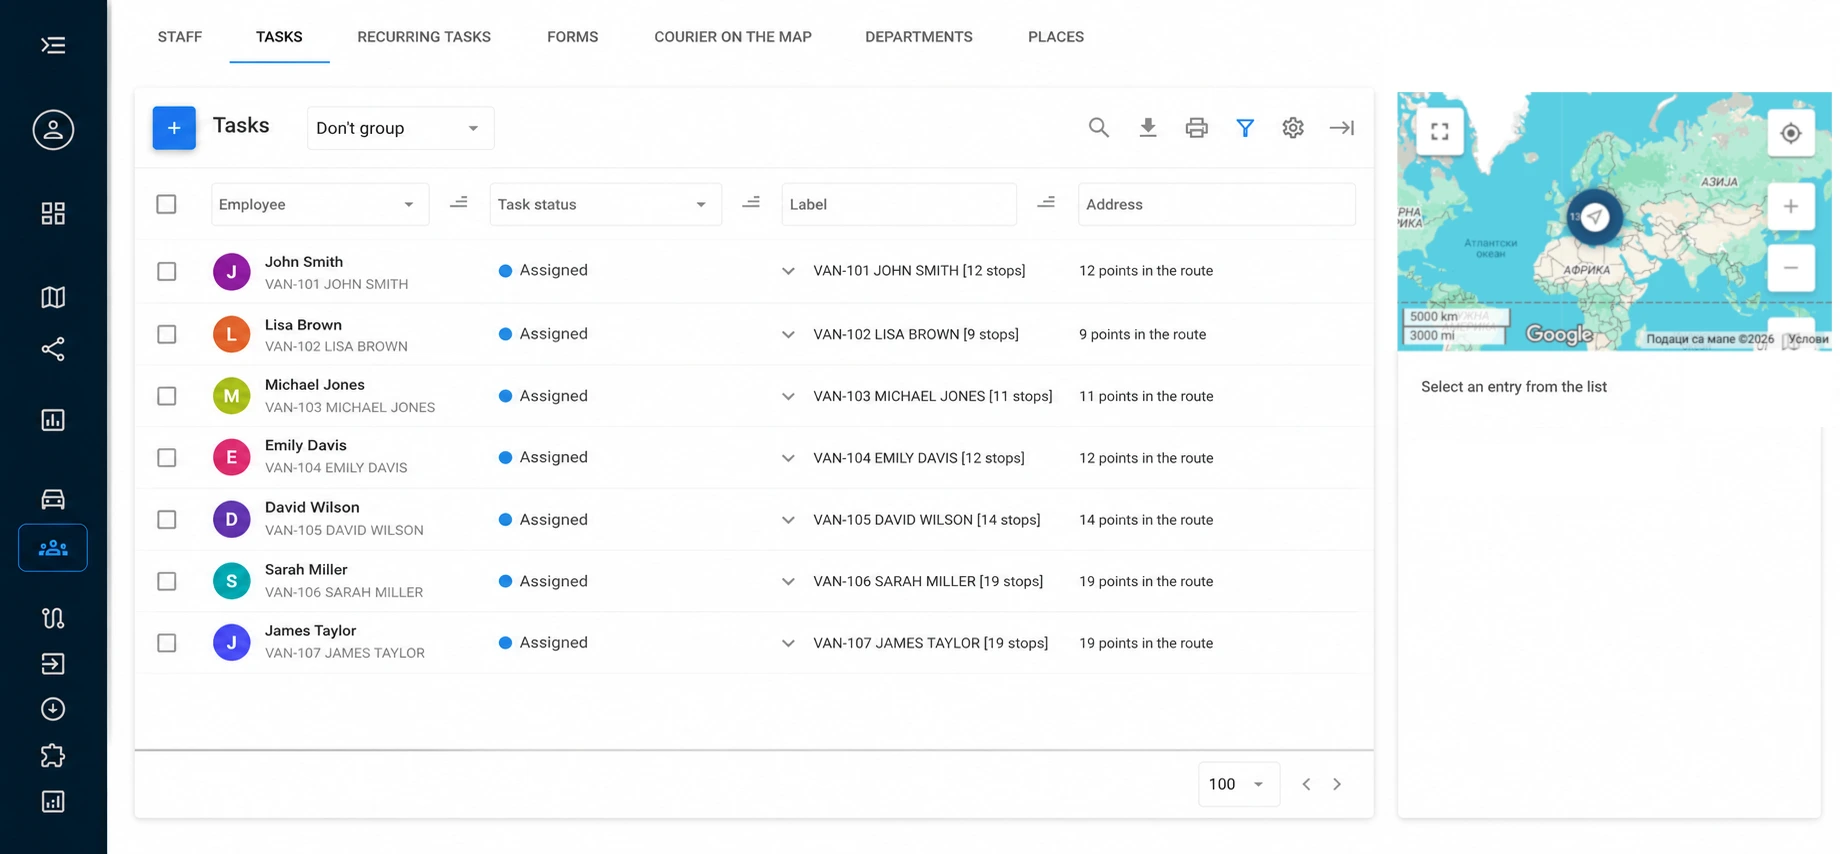The image size is (1840, 854).
Task: Open the user profile icon in sidebar
Action: tap(53, 130)
